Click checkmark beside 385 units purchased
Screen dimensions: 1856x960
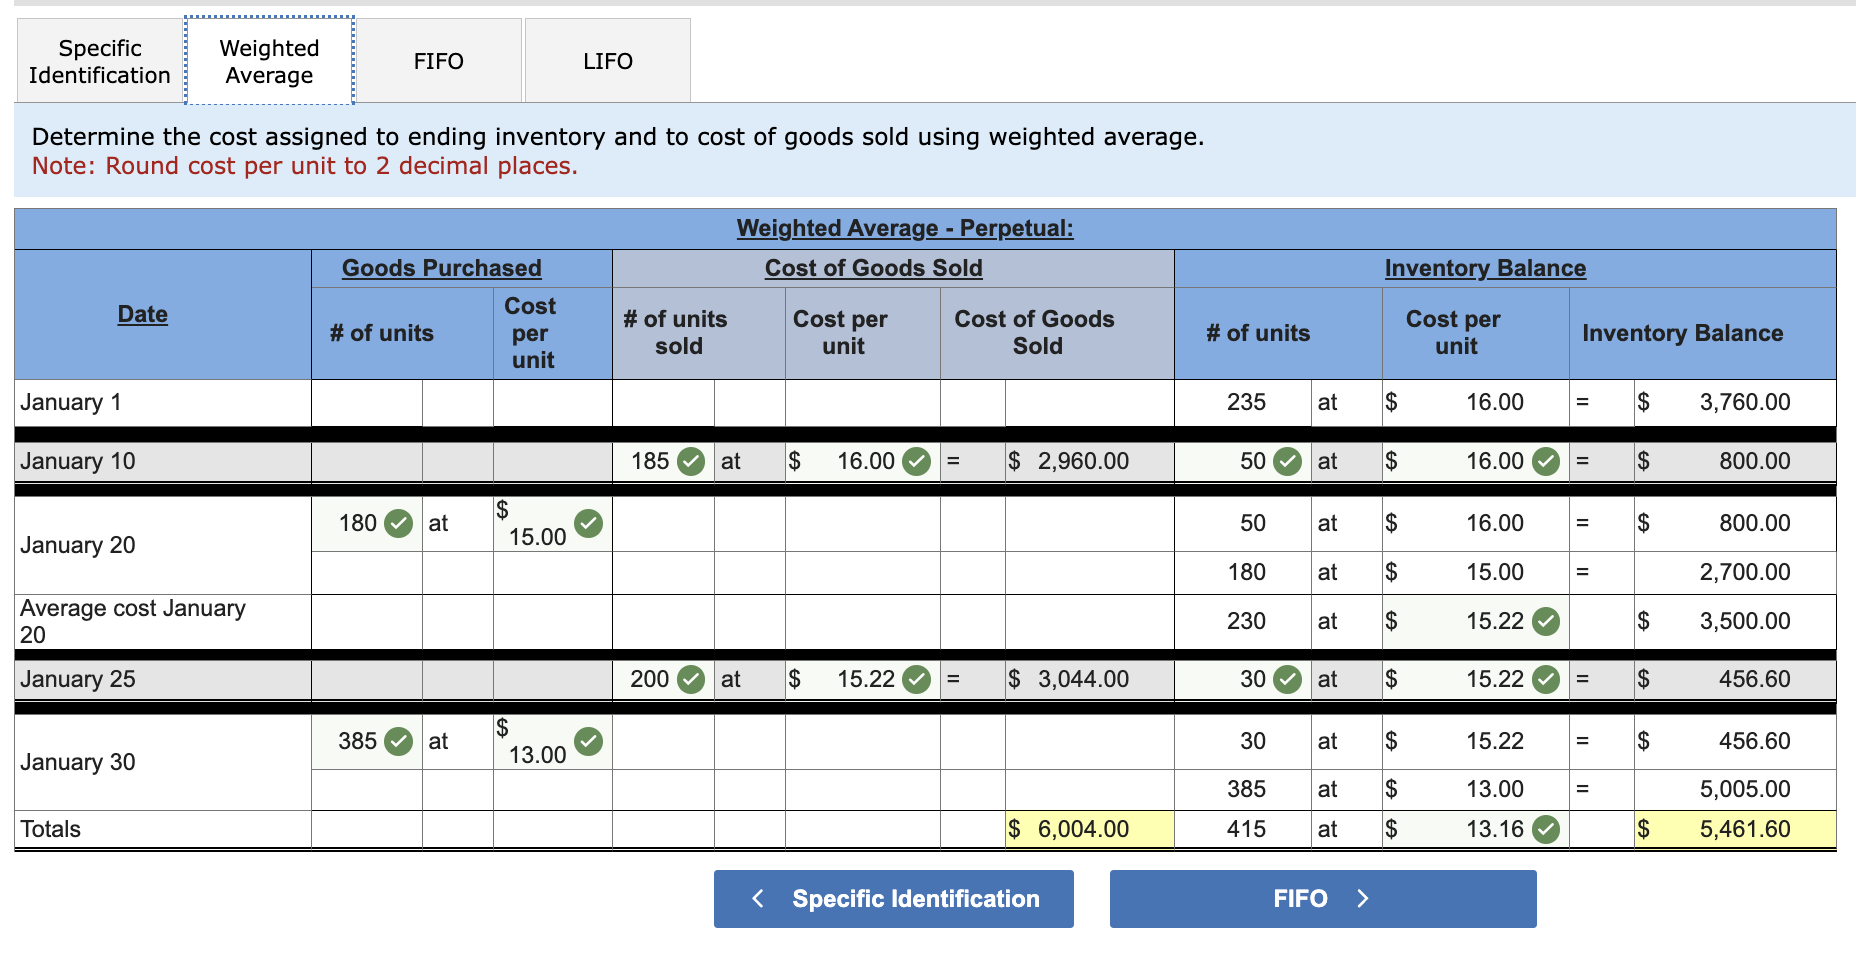399,741
